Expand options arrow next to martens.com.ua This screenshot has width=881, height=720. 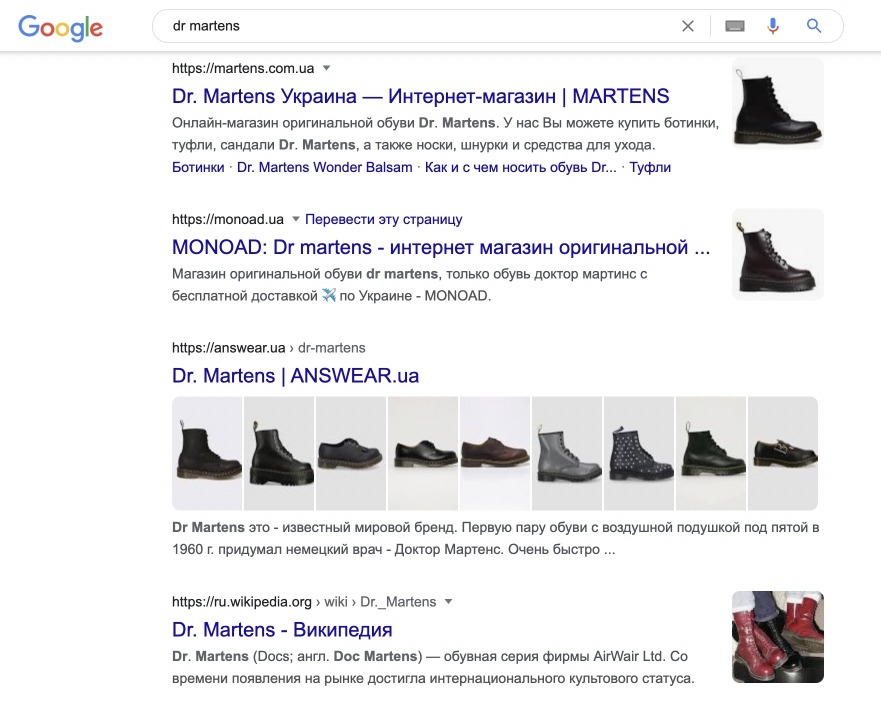(x=326, y=68)
